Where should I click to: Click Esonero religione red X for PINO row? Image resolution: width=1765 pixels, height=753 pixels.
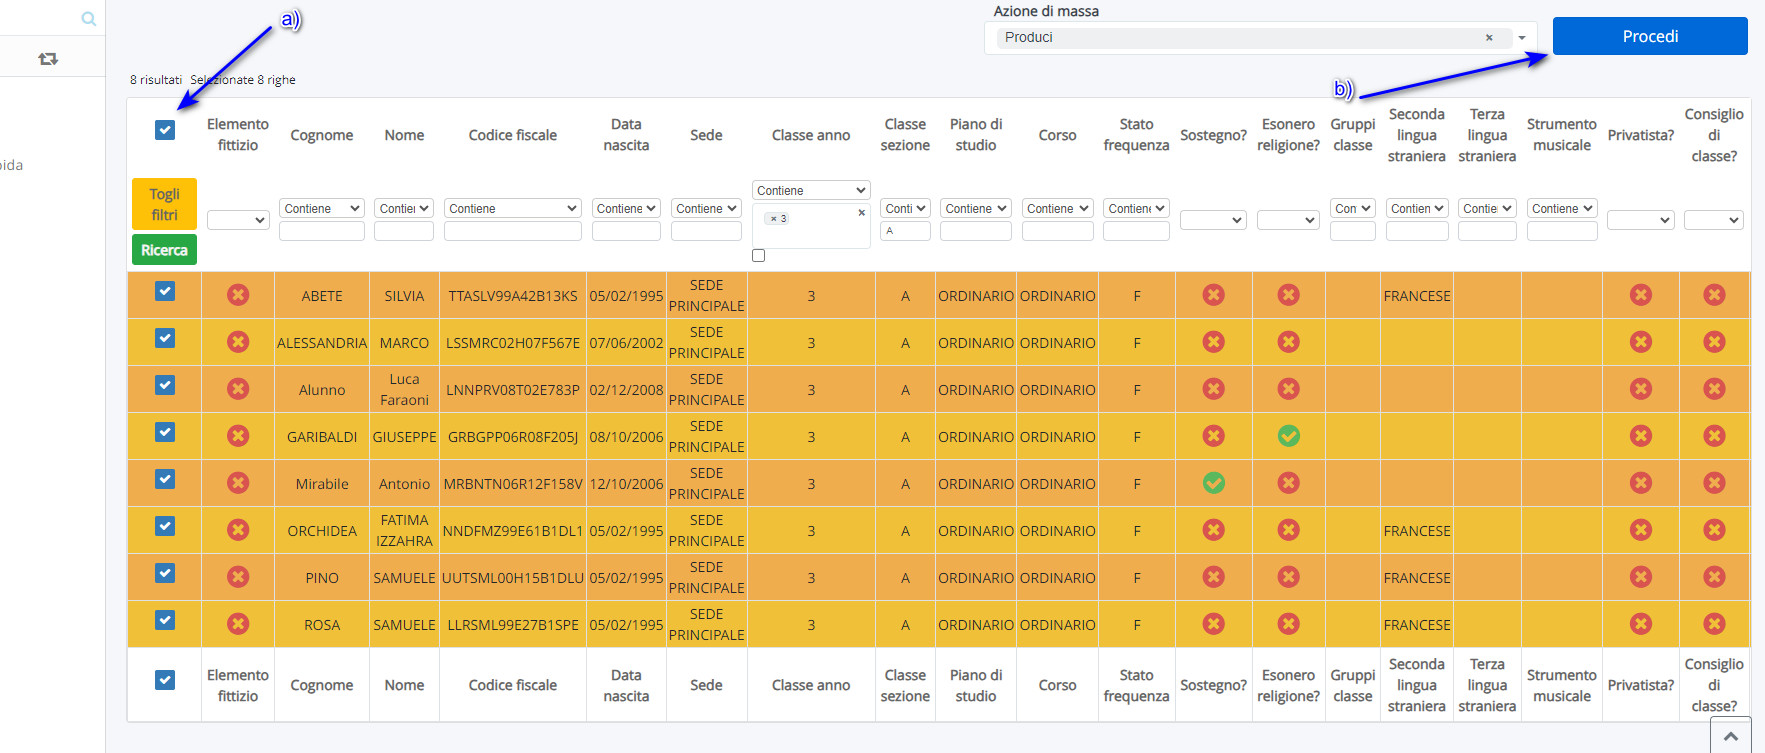[x=1289, y=577]
